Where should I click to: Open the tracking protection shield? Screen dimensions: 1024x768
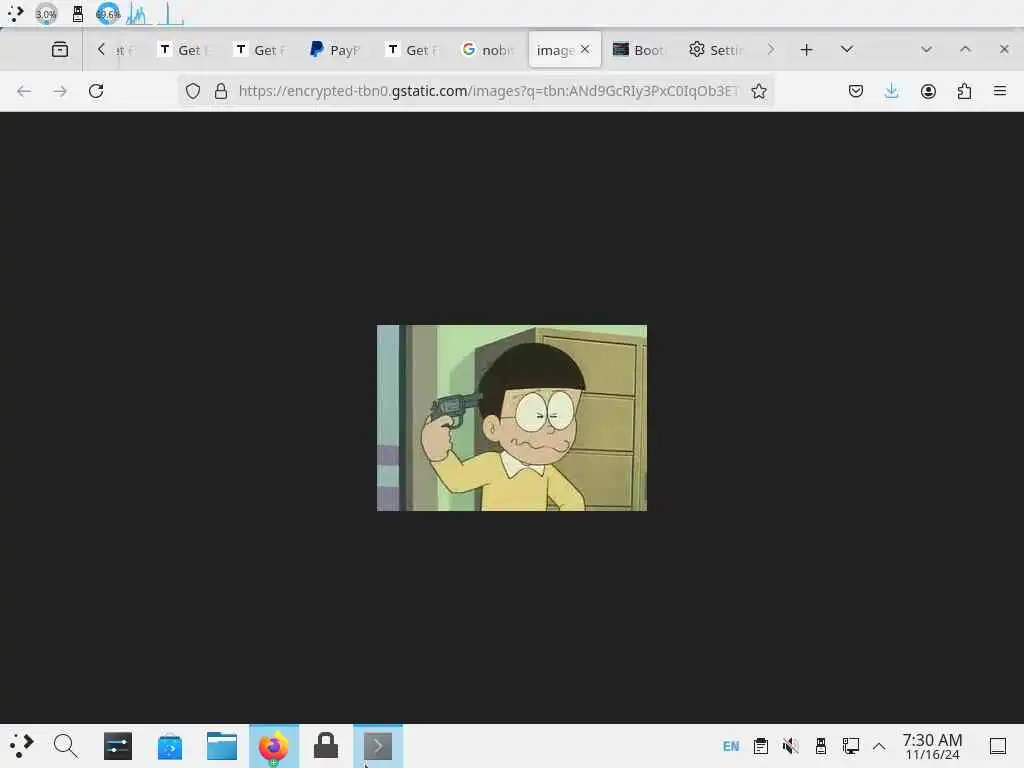pos(193,91)
